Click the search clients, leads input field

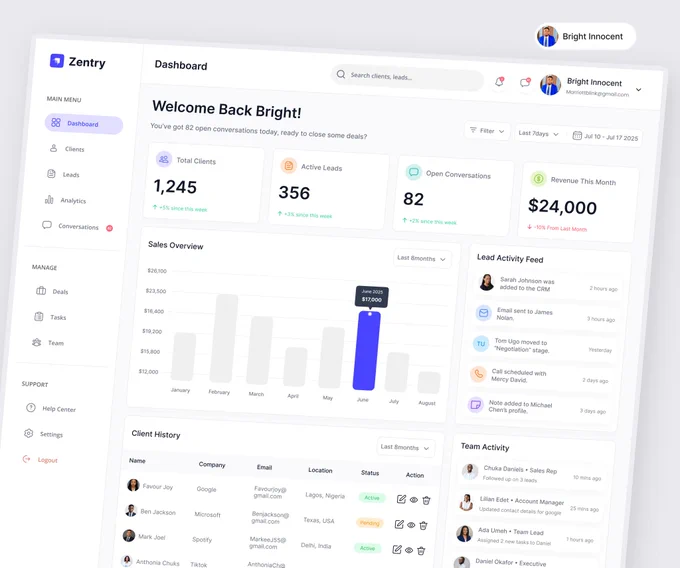click(408, 77)
